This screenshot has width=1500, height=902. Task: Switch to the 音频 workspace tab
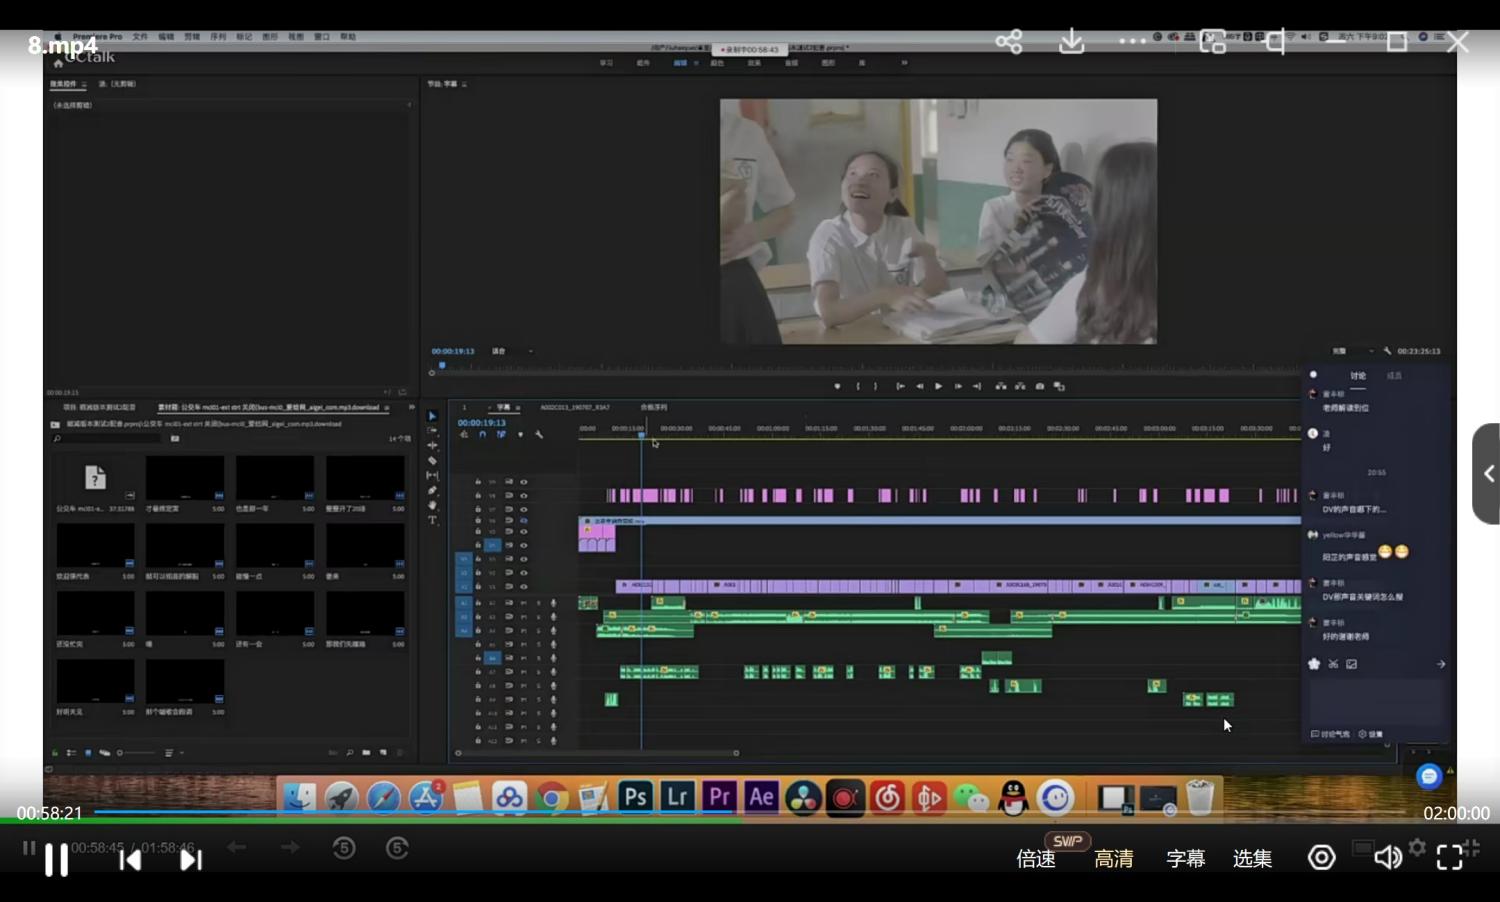(791, 62)
